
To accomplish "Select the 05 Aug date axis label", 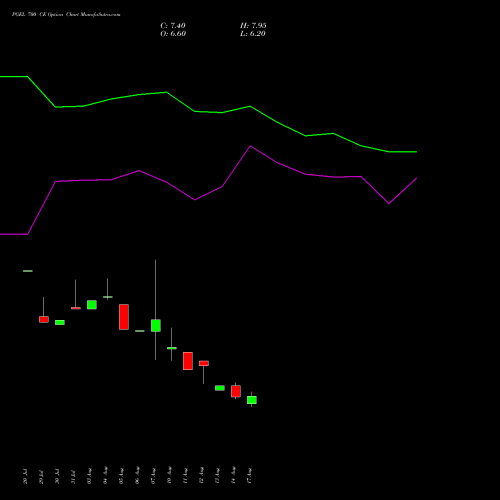I will coord(121,476).
